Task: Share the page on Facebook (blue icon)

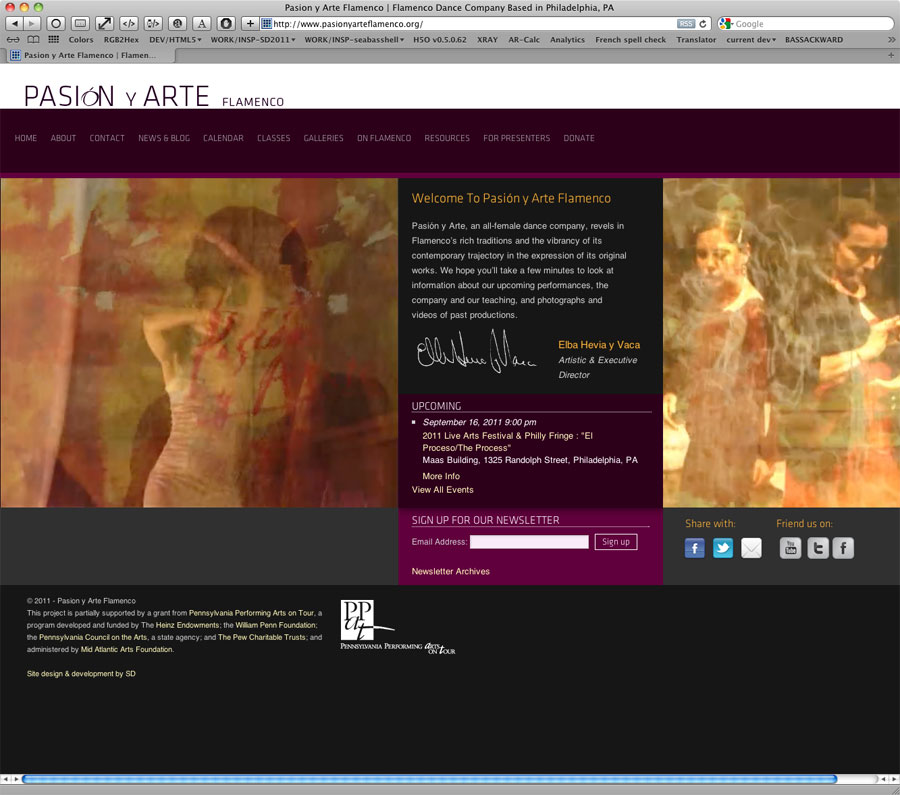Action: pos(695,548)
